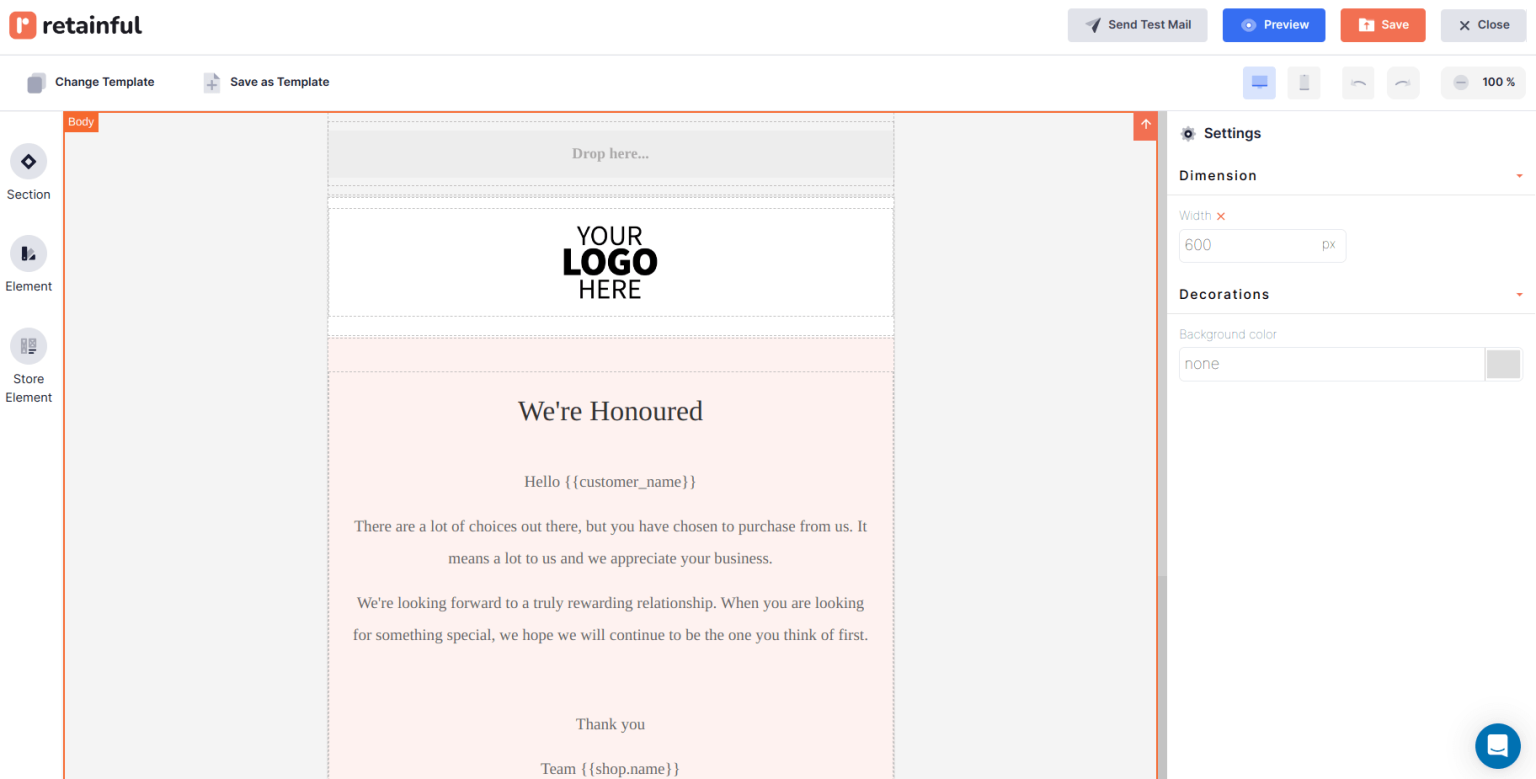Click the upward arrow on the Body frame
Image resolution: width=1536 pixels, height=779 pixels.
(1144, 126)
